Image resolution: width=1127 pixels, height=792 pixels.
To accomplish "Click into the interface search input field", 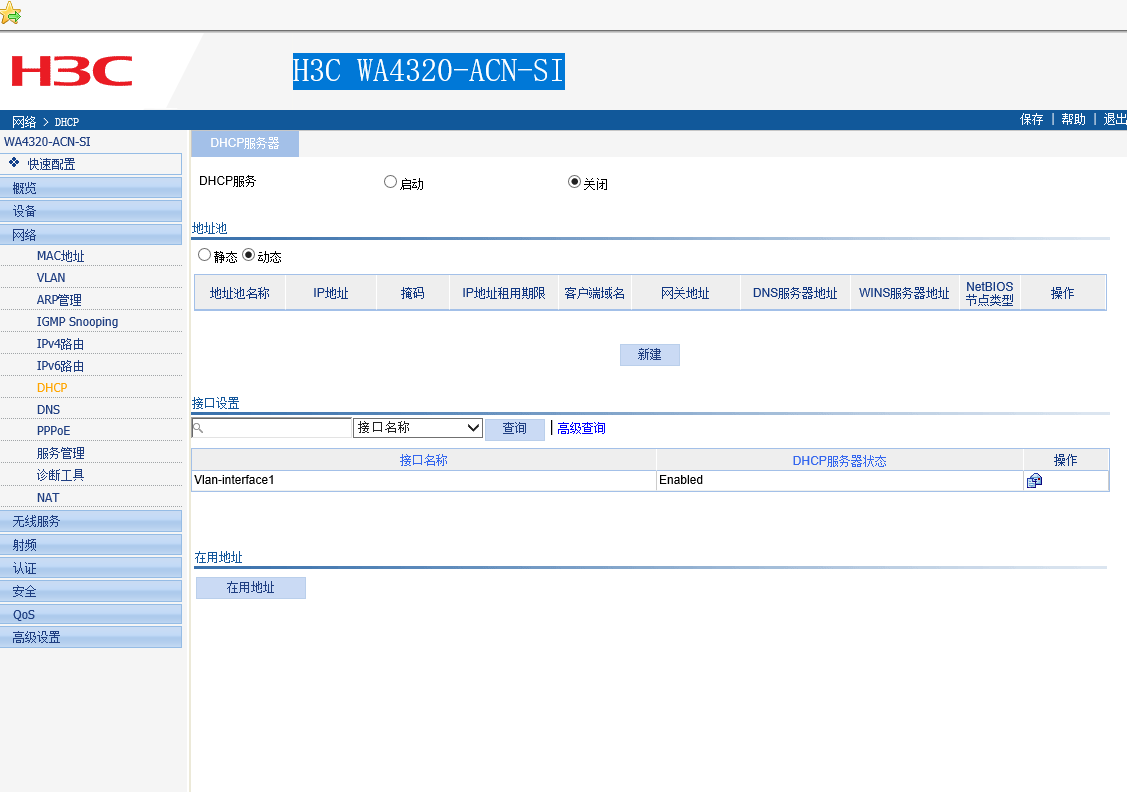I will 272,428.
